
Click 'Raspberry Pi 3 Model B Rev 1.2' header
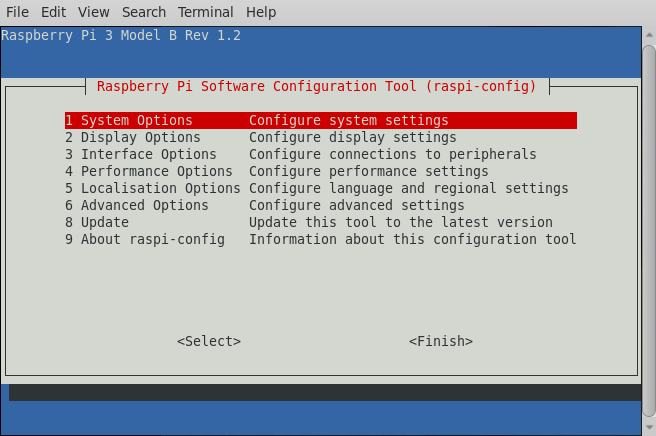pyautogui.click(x=121, y=35)
